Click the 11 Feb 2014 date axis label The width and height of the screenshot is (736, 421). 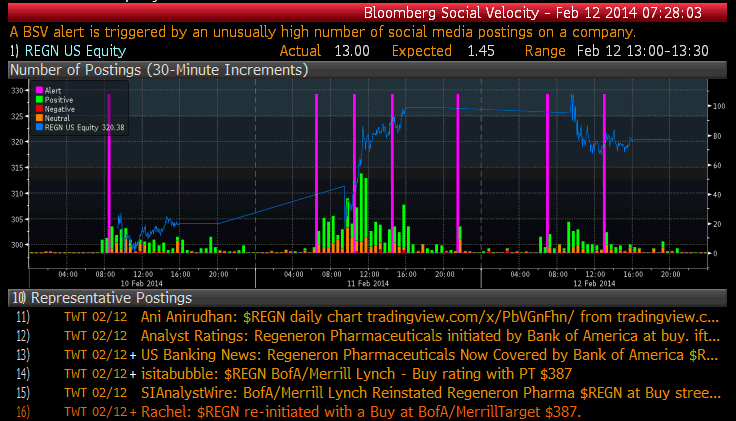click(x=366, y=282)
